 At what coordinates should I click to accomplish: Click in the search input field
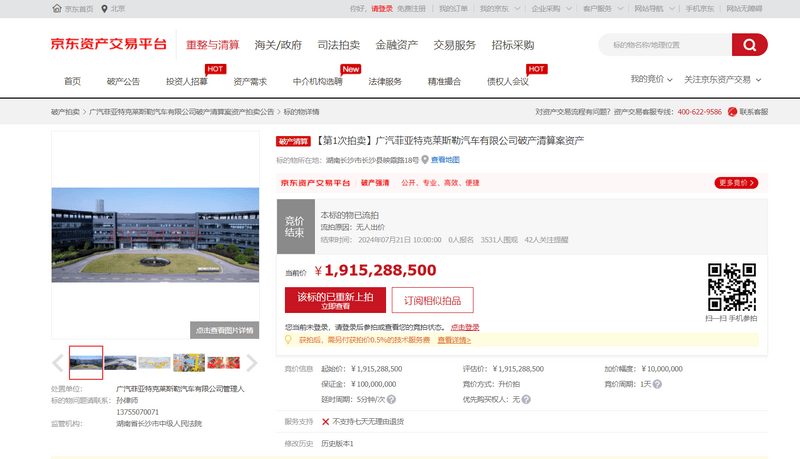coord(665,45)
